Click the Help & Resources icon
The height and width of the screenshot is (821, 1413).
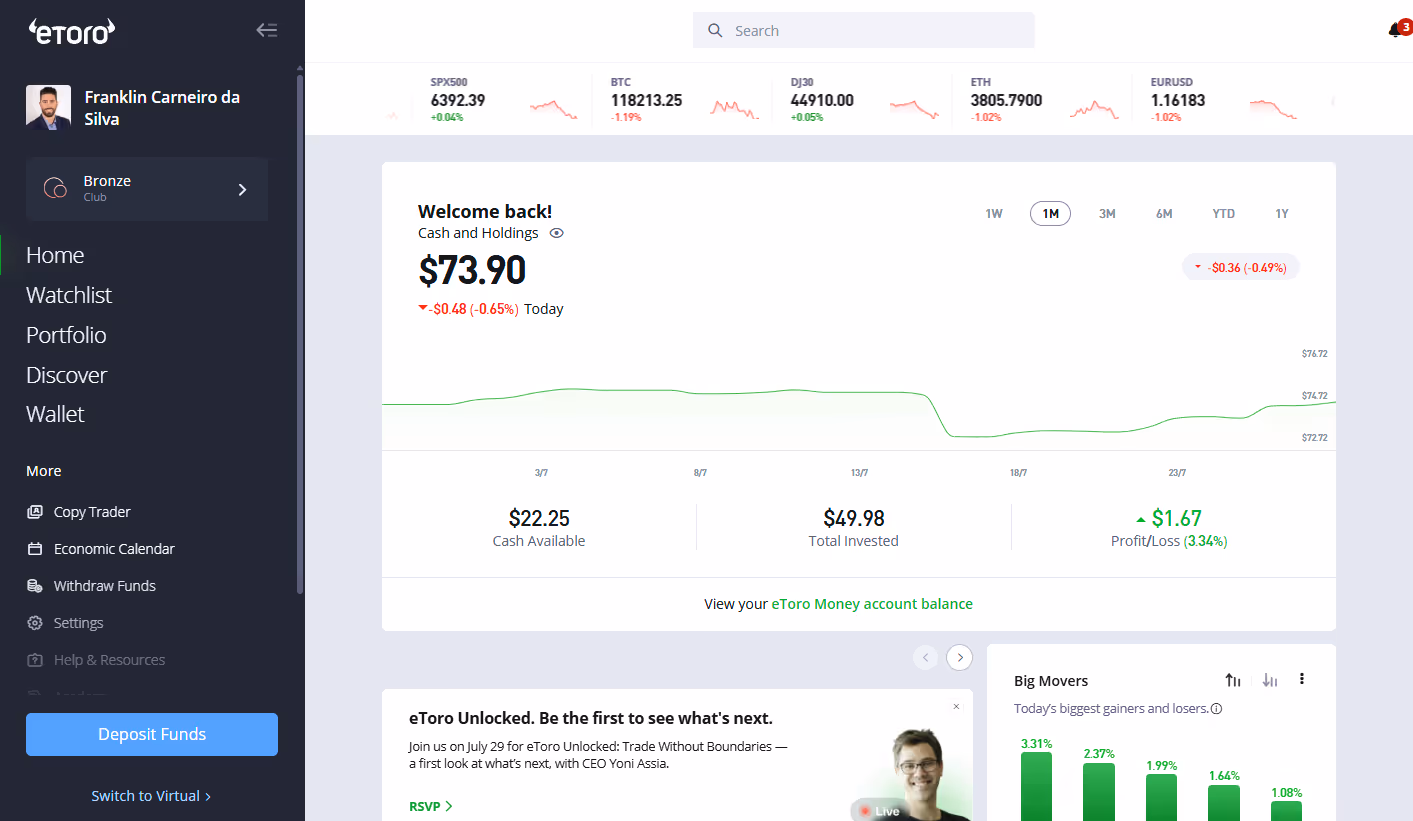pyautogui.click(x=35, y=660)
